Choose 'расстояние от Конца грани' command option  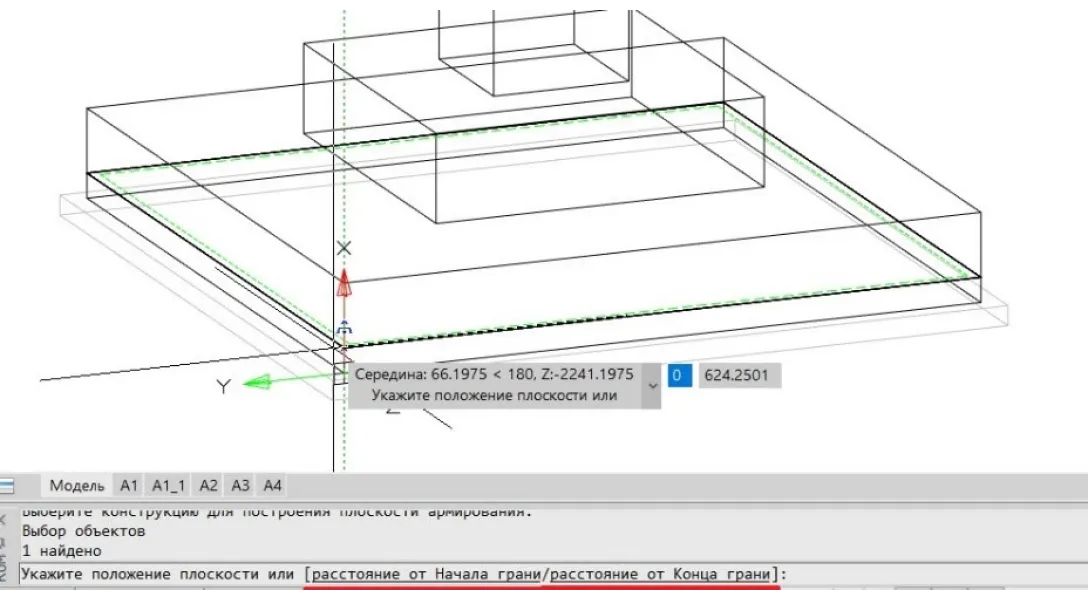click(660, 575)
